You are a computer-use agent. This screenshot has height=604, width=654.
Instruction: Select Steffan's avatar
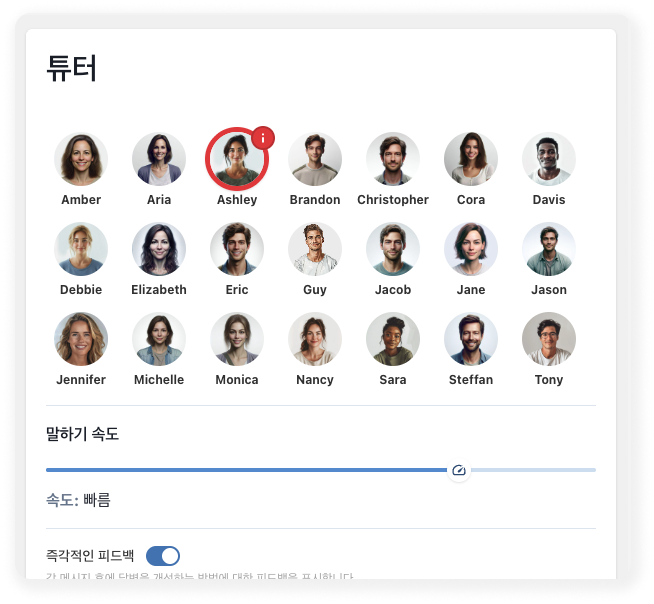click(x=471, y=339)
